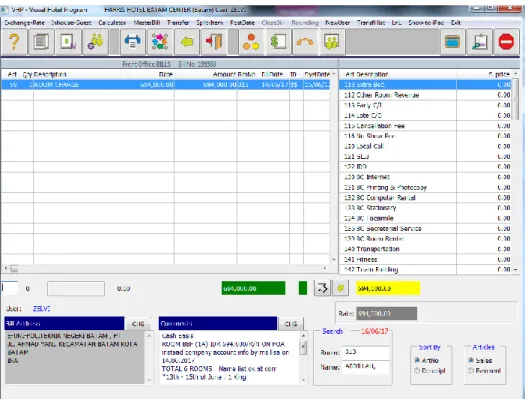525x399 pixels.
Task: Select the Artno sort radio button
Action: 417,360
